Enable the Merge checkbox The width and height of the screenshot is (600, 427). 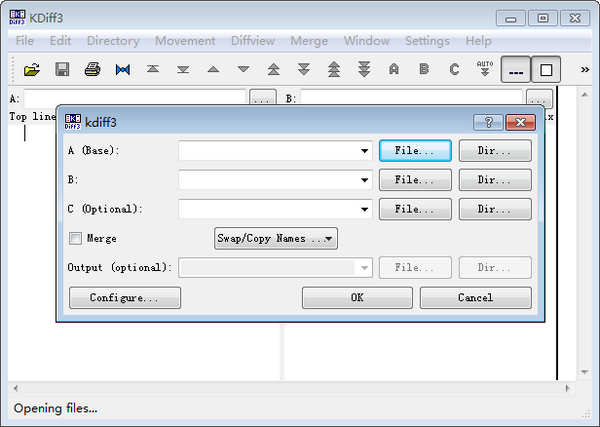[x=75, y=239]
